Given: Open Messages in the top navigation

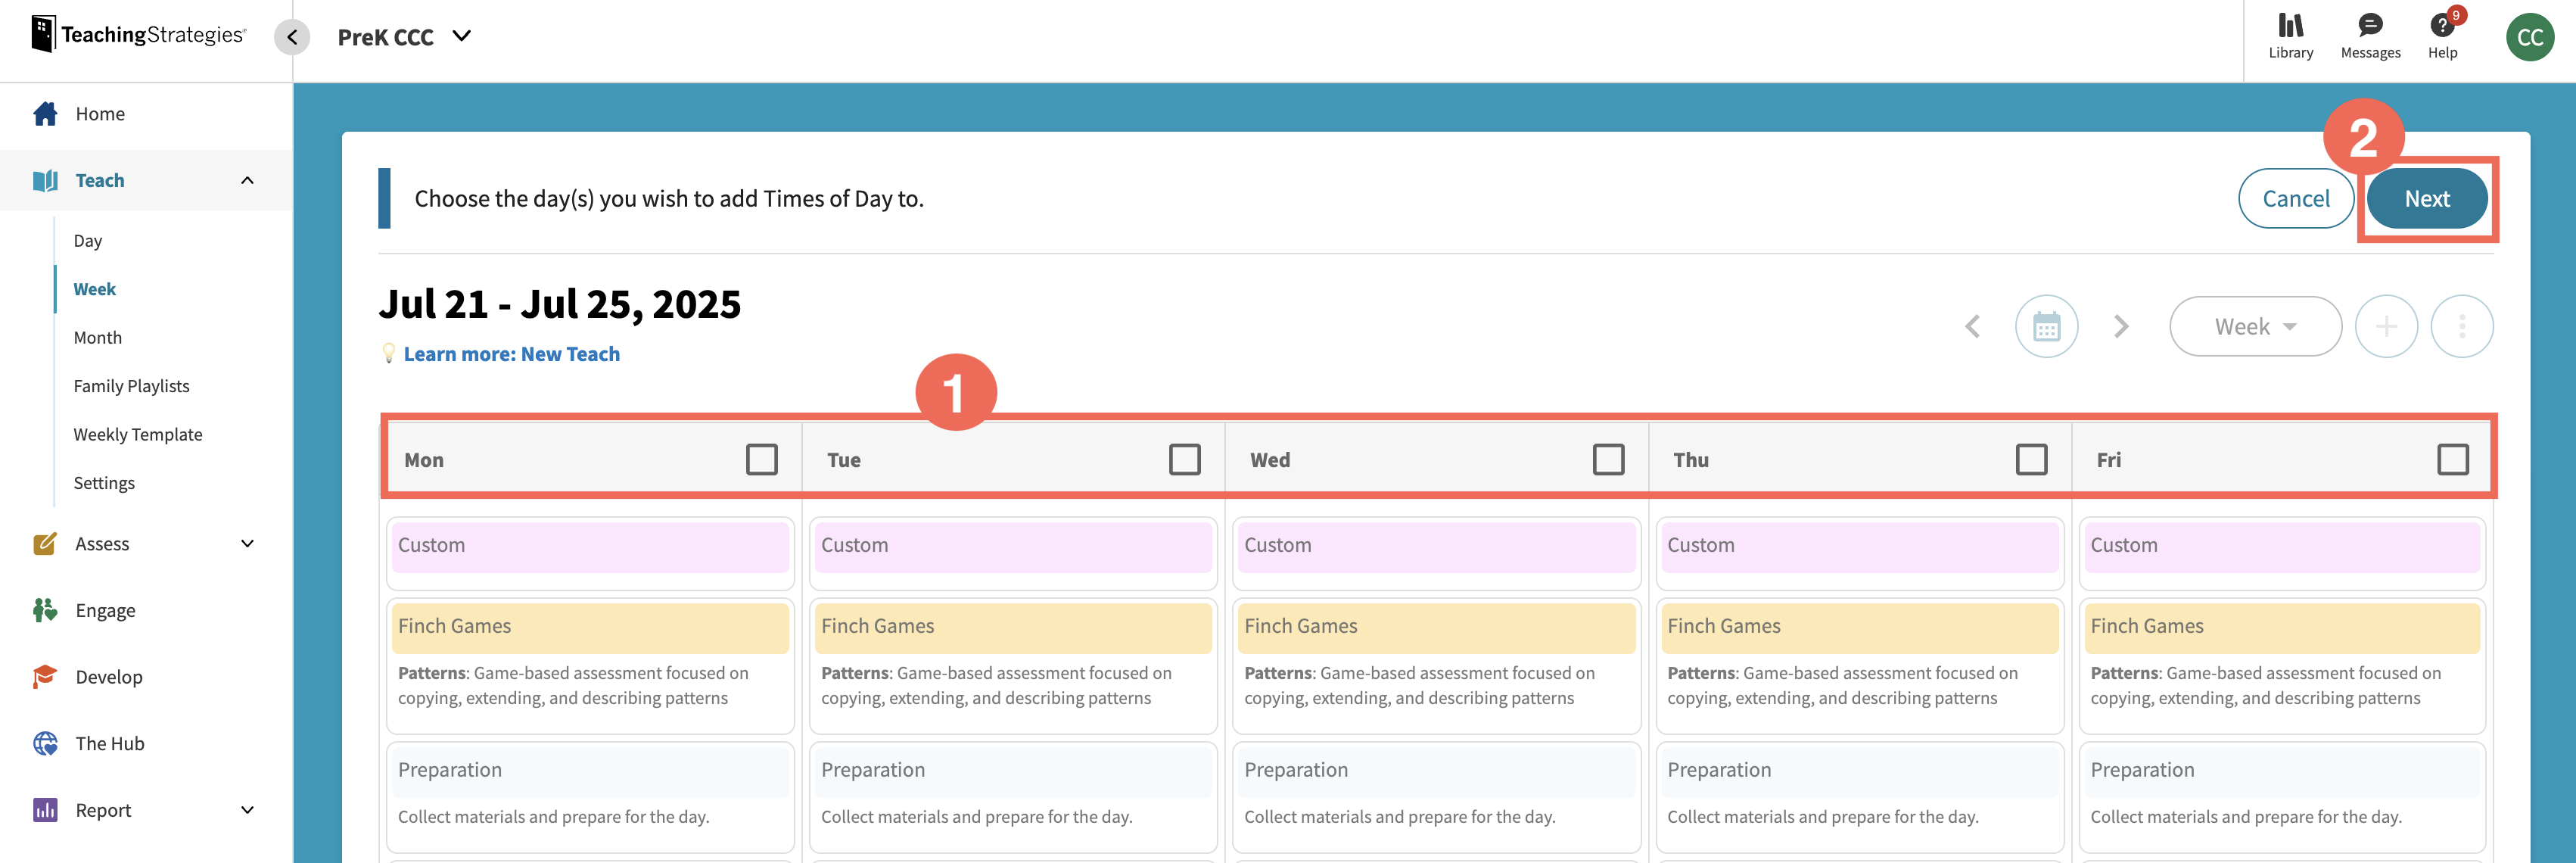Looking at the screenshot, I should [x=2369, y=35].
